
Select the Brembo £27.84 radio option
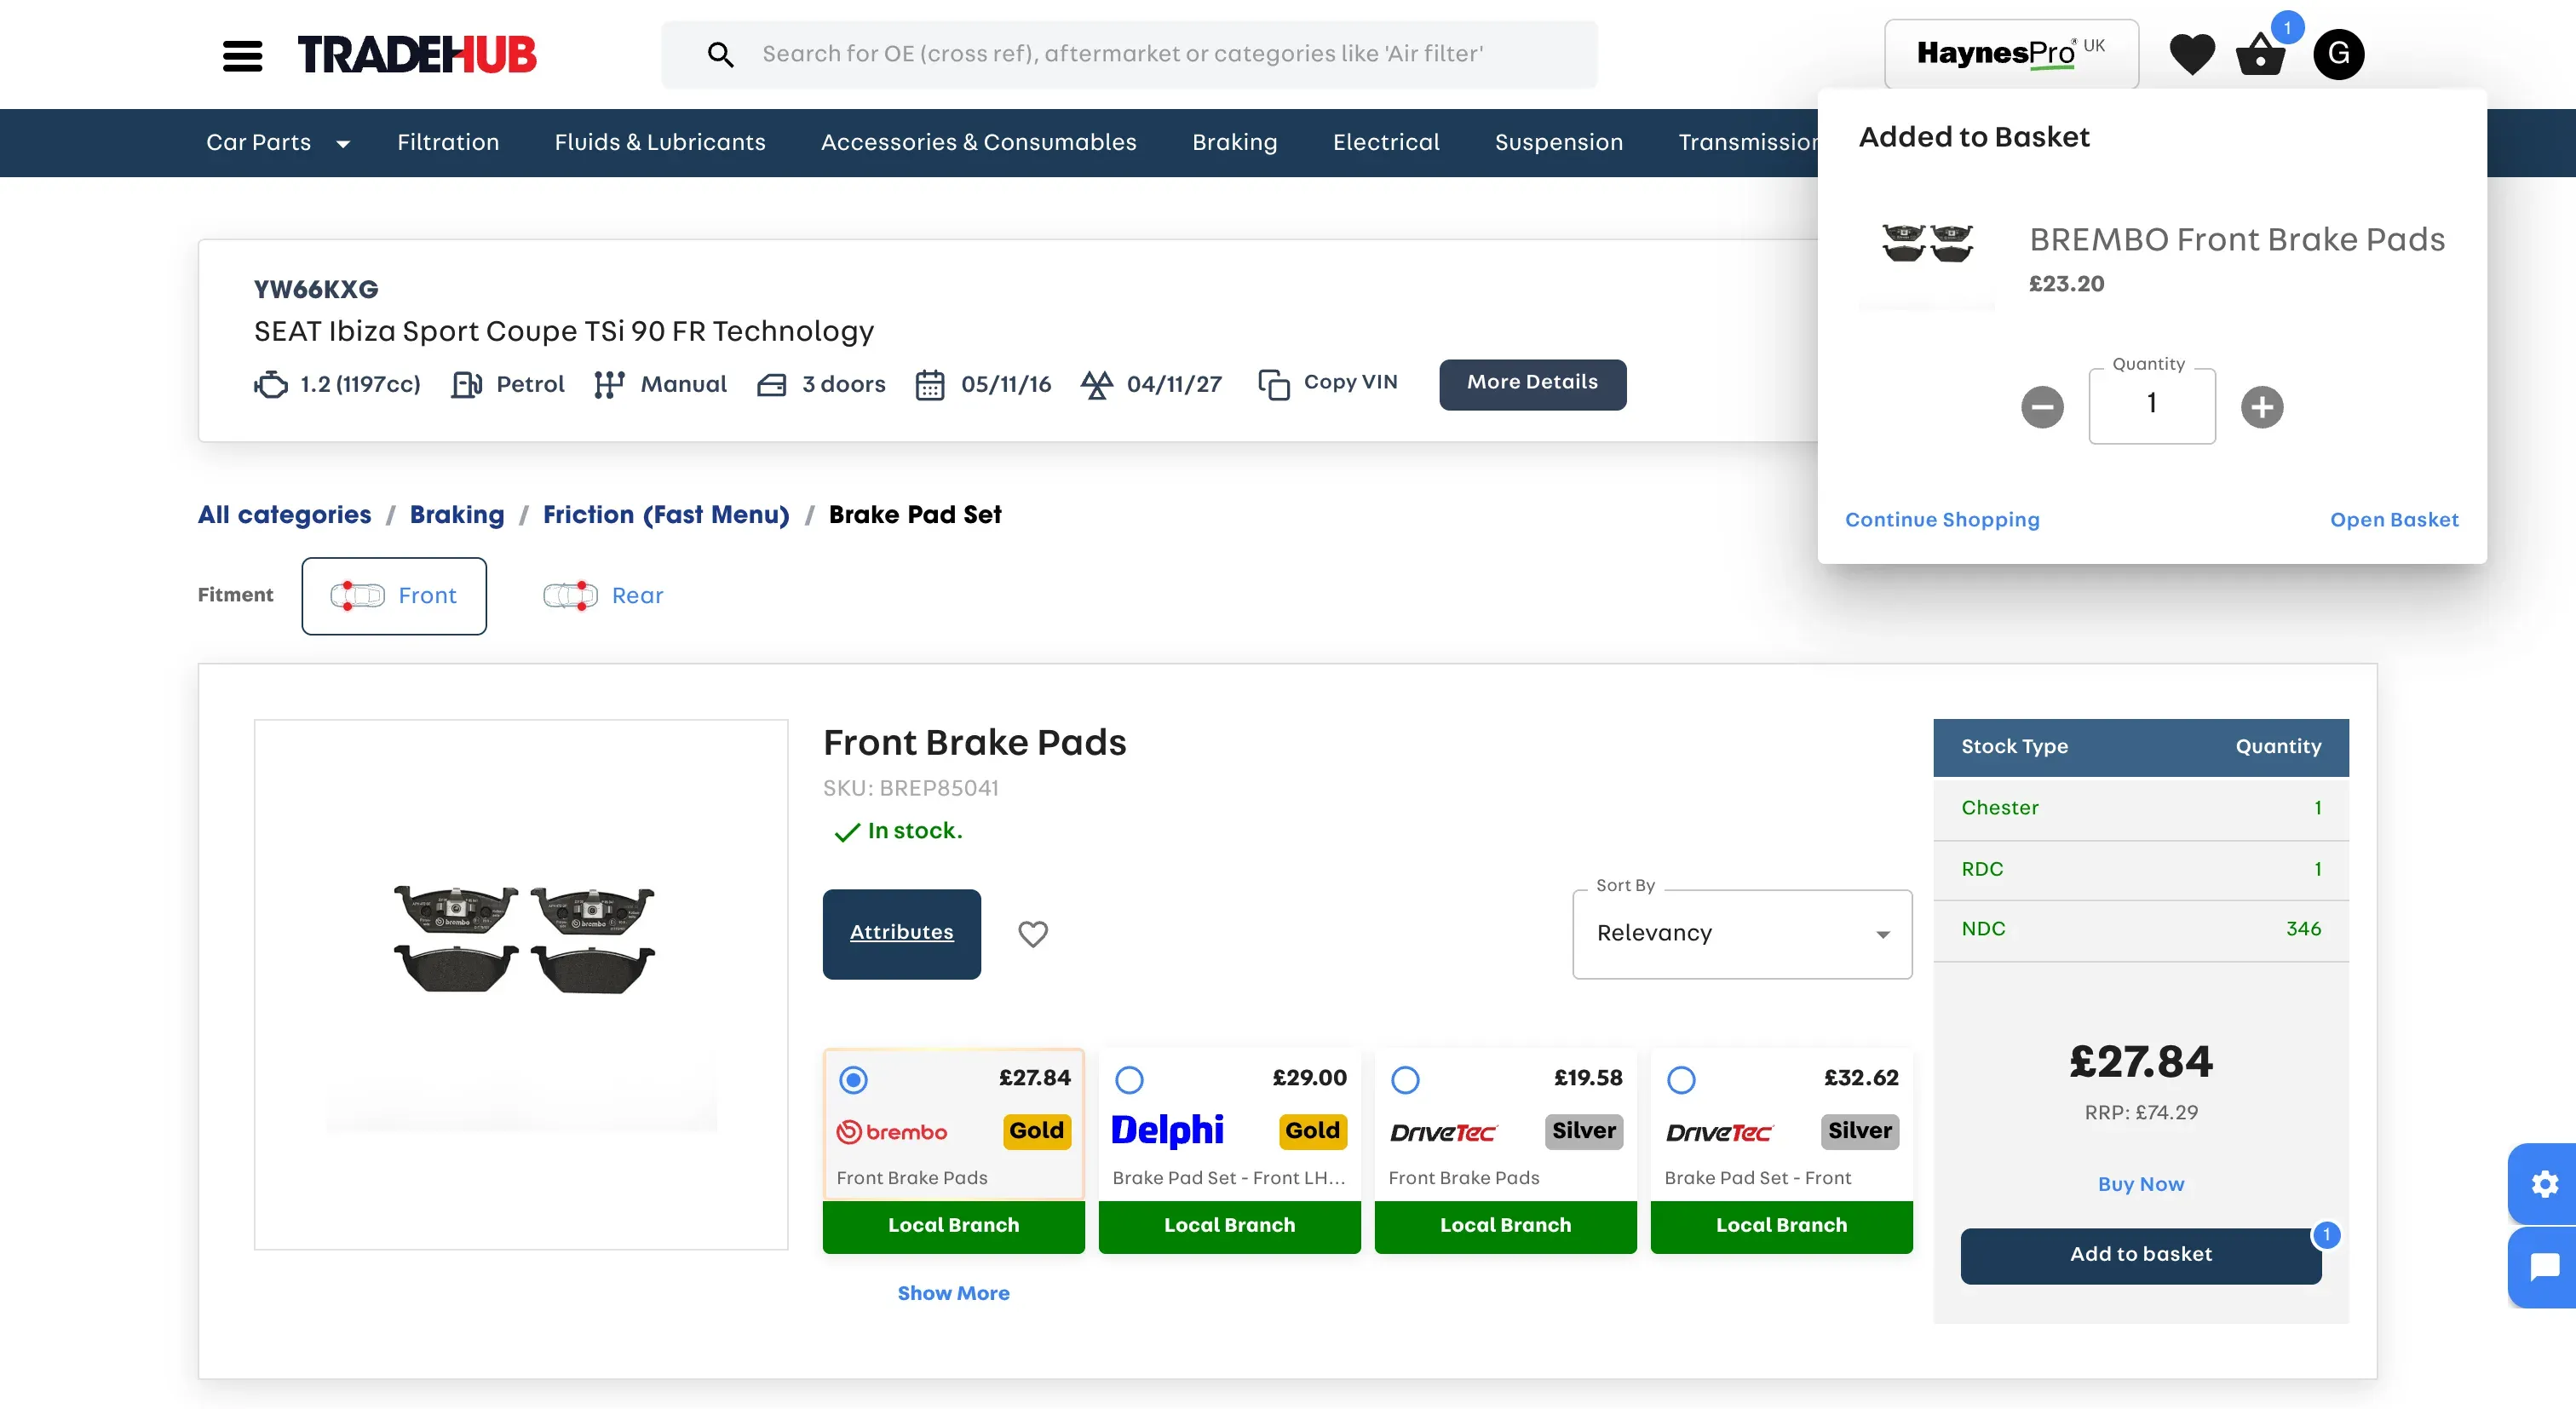tap(853, 1080)
